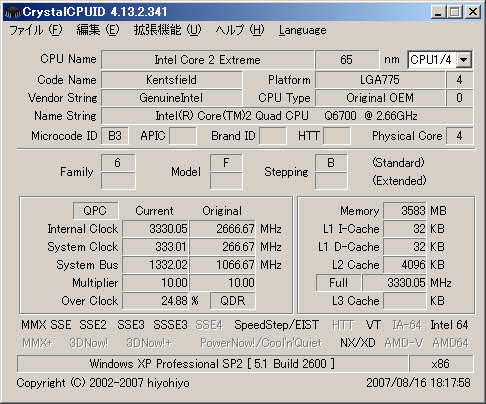Screen dimensions: 486x404
Task: Click the CrystalCPUID chip icon in title bar
Action: (x=13, y=12)
